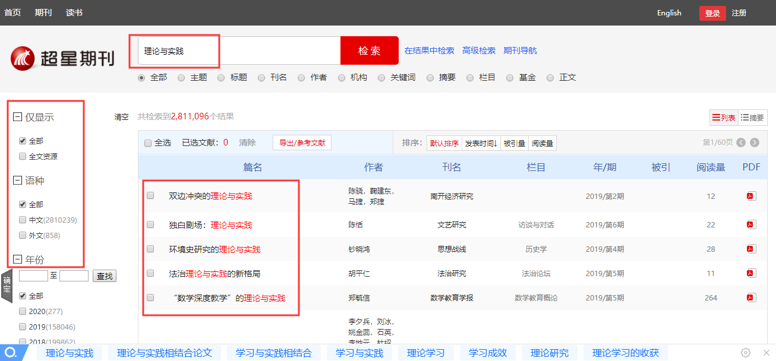Click the 查找 year search button
Viewport: 776px width, 361px height.
[x=104, y=276]
